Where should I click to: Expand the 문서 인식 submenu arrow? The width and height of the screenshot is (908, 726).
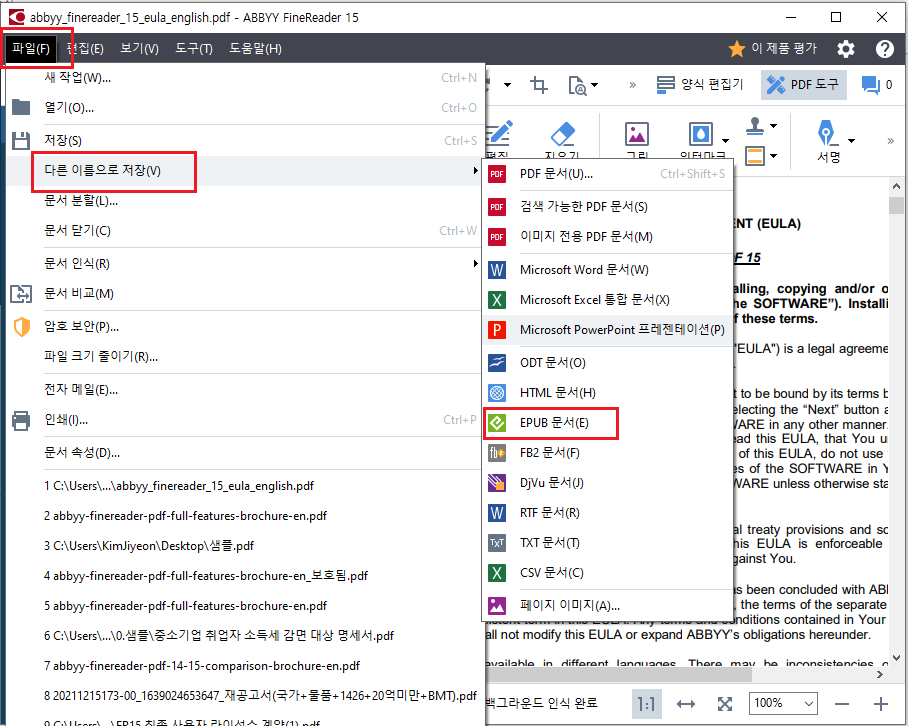[475, 263]
